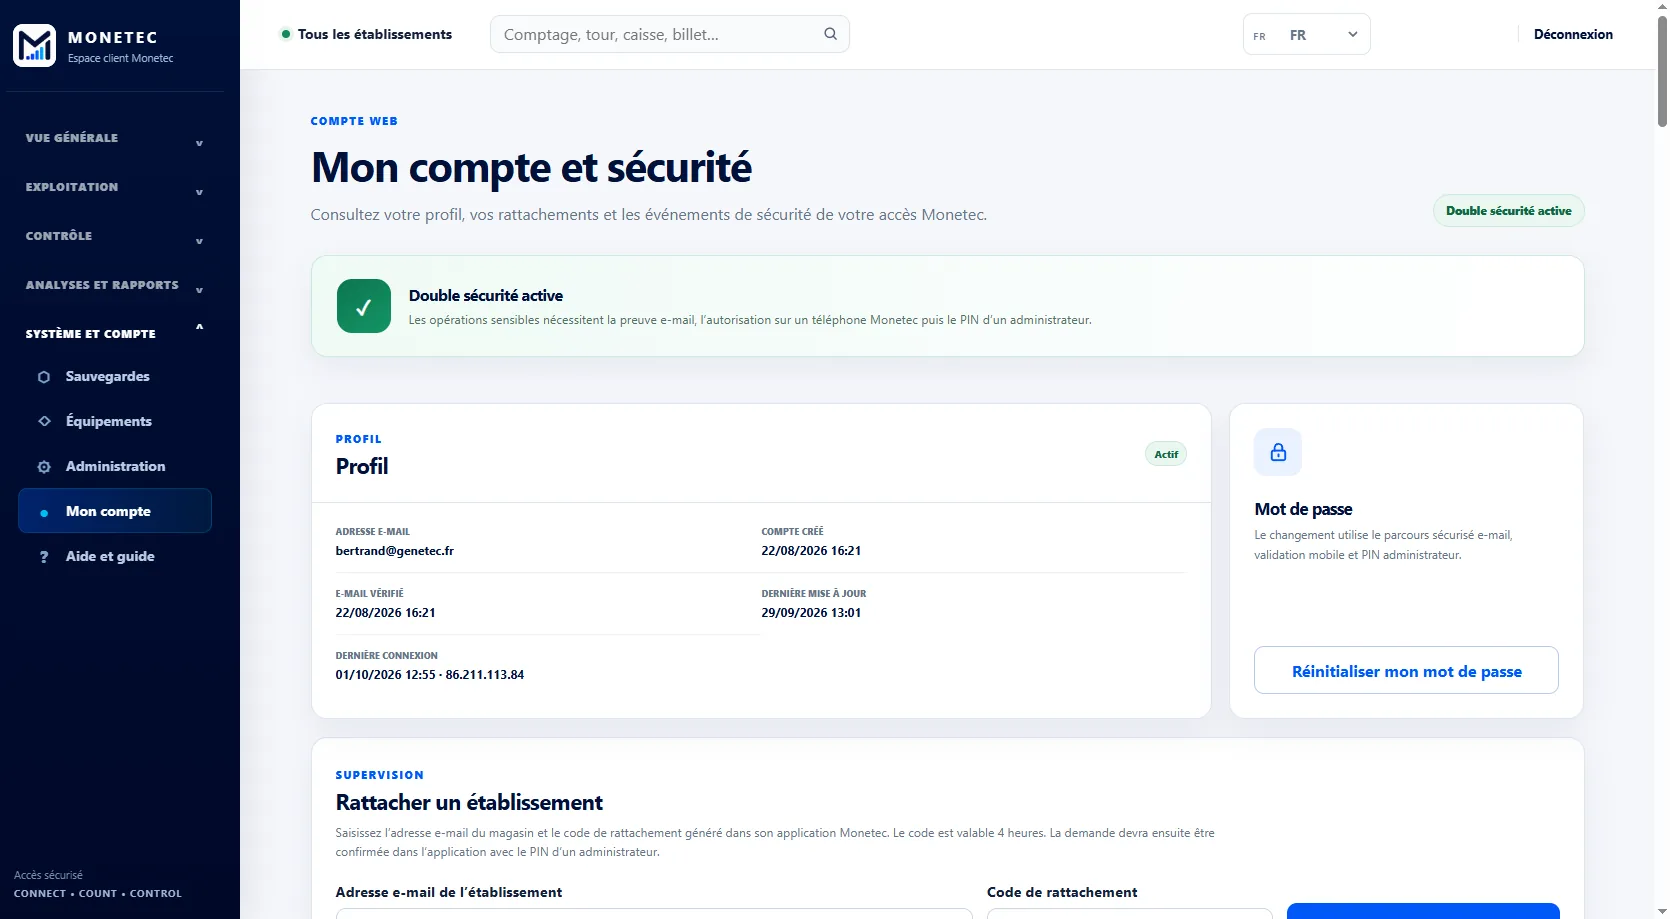
Task: Click the Mon compte et sécurité title
Action: [x=531, y=168]
